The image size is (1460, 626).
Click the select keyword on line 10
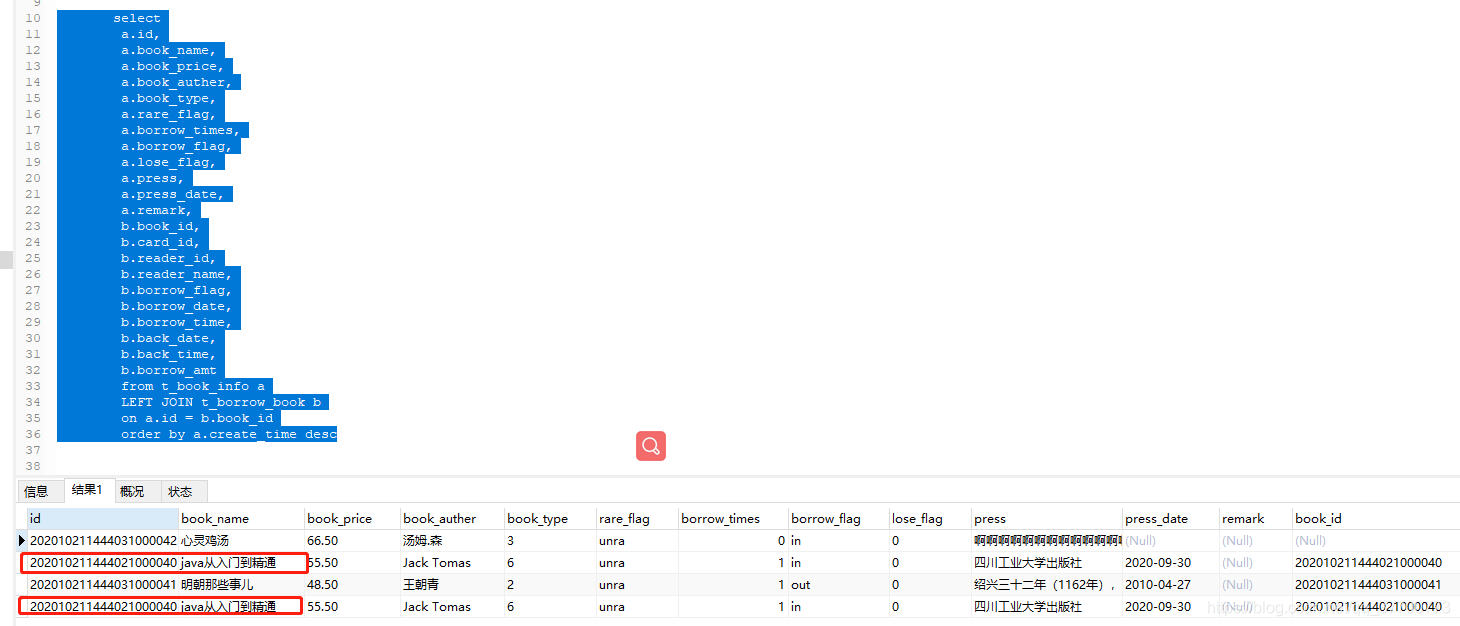pos(137,18)
